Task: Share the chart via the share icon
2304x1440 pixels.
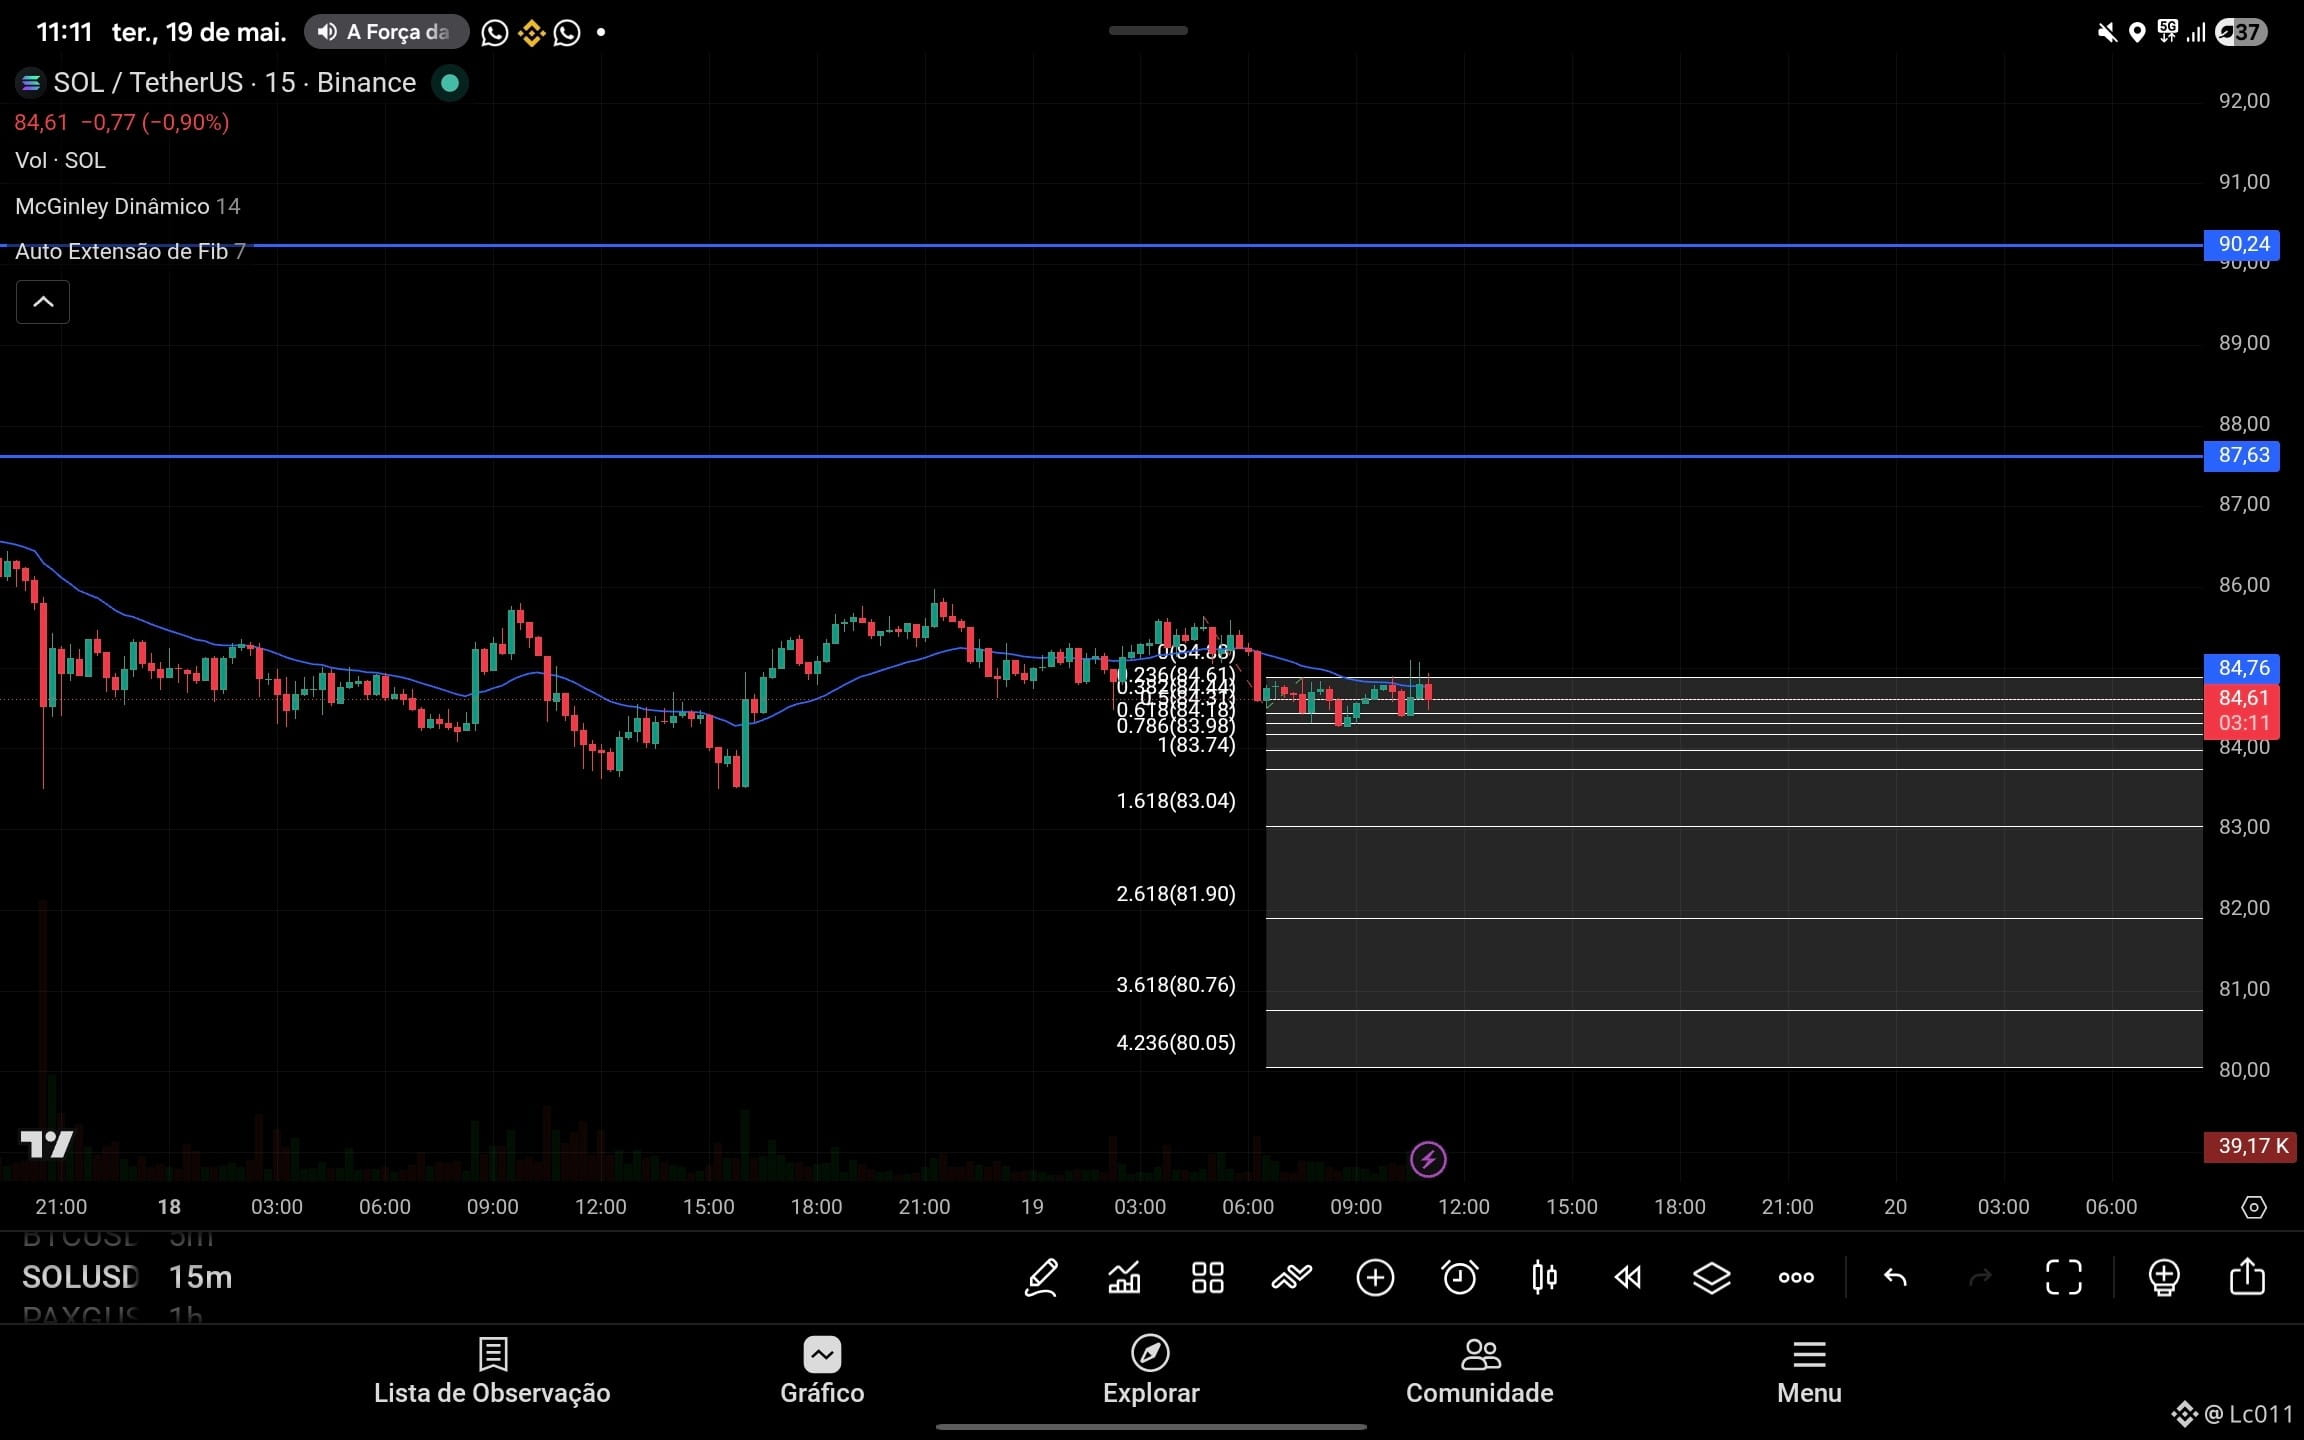Action: 2247,1276
